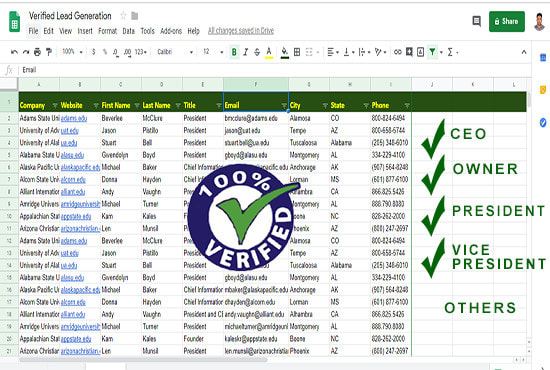This screenshot has width=550, height=370.
Task: Click the Insert link icon
Action: click(x=397, y=52)
